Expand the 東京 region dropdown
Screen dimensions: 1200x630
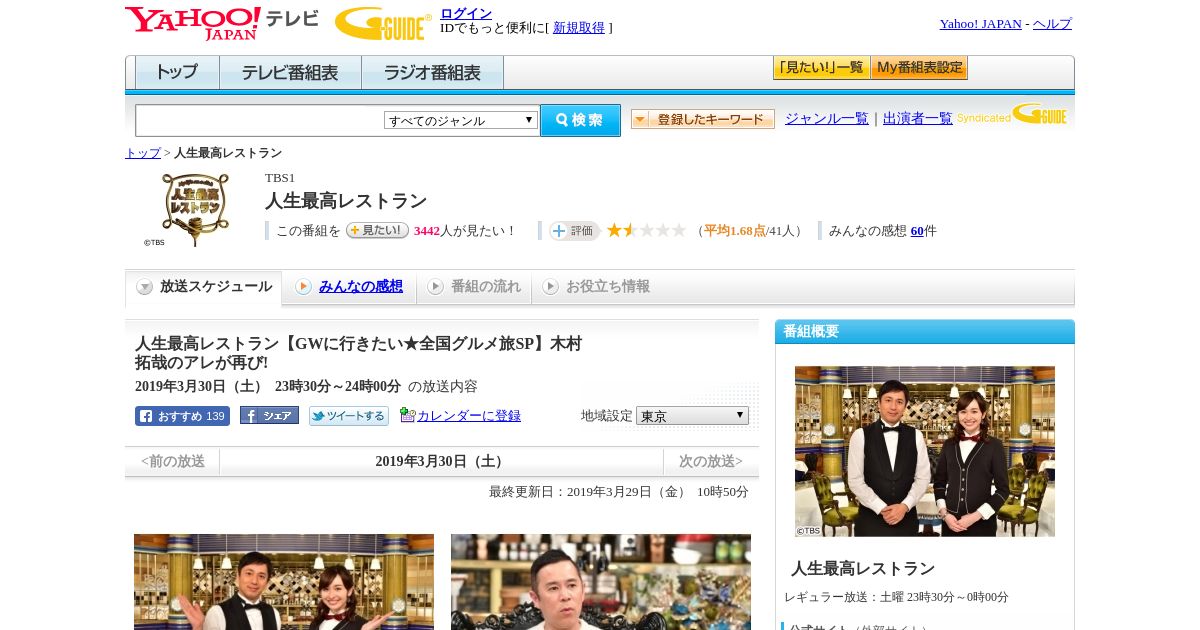click(692, 415)
